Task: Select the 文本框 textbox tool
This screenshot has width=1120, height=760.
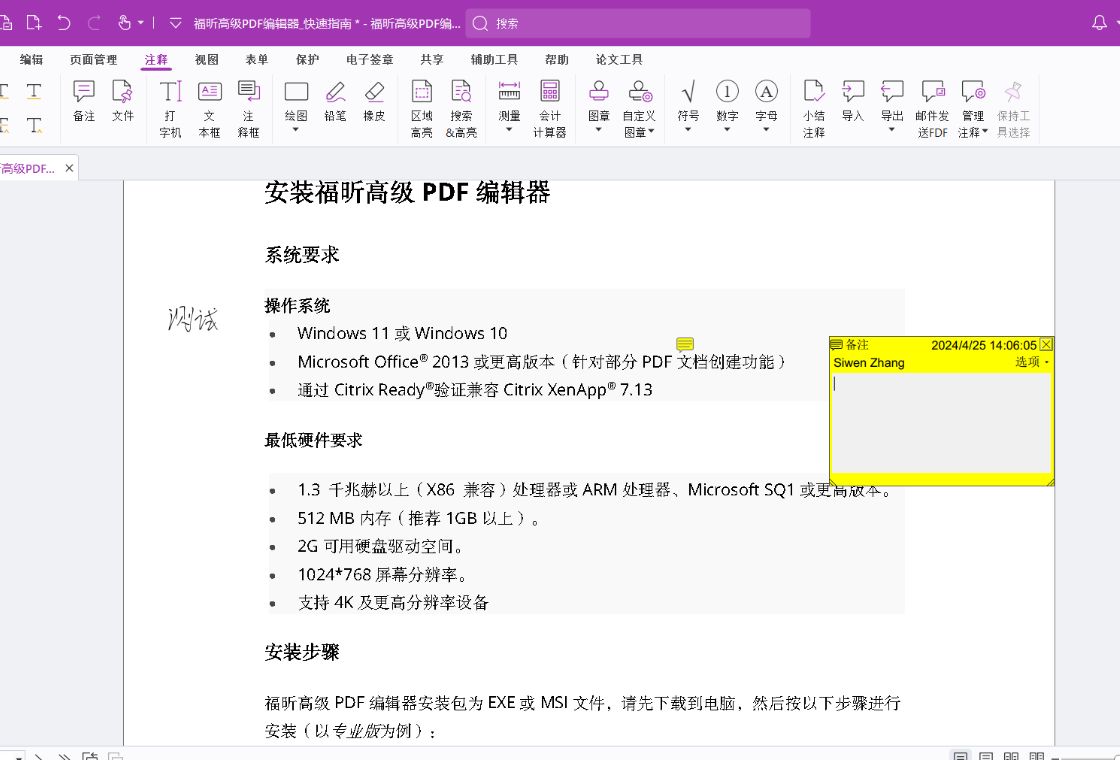Action: pyautogui.click(x=209, y=109)
